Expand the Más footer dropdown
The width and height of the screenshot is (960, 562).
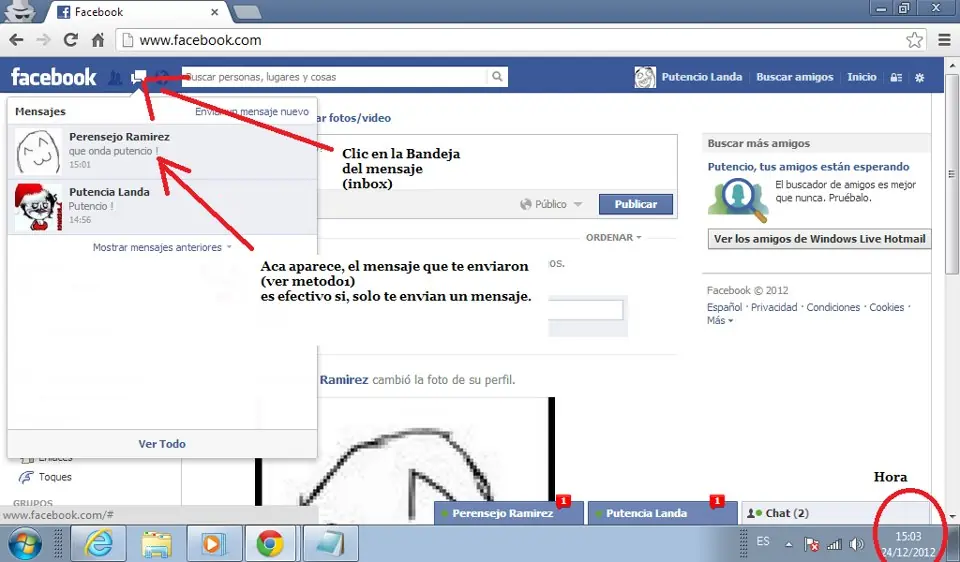pos(719,321)
